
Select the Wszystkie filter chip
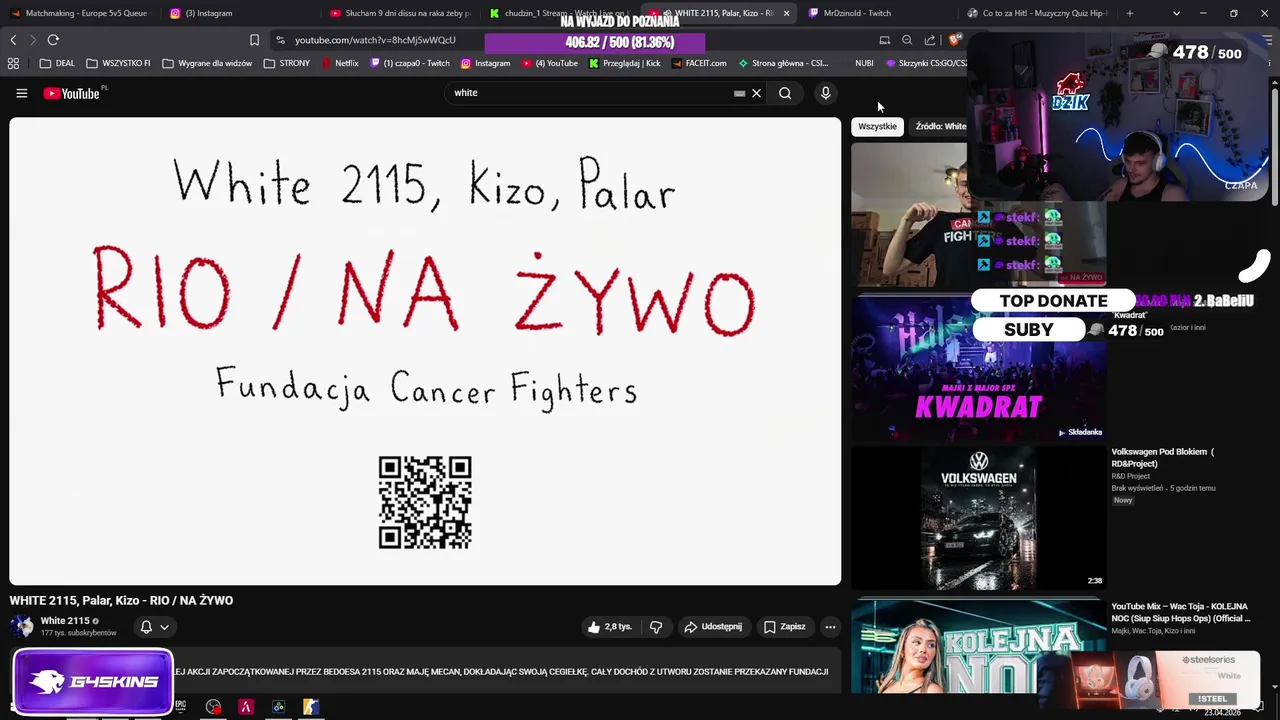click(x=877, y=127)
